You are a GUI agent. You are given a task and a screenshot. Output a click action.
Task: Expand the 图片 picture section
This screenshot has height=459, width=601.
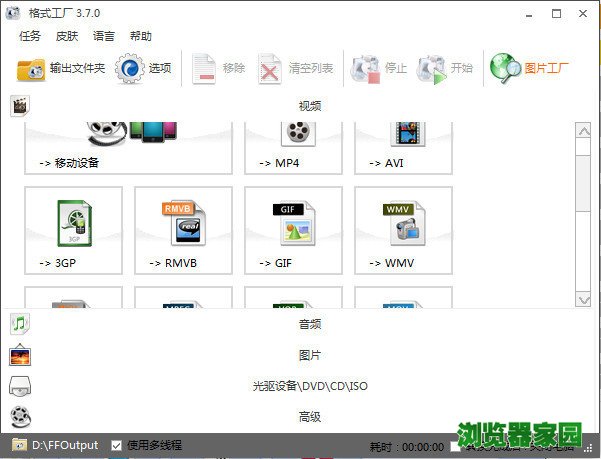pyautogui.click(x=310, y=355)
